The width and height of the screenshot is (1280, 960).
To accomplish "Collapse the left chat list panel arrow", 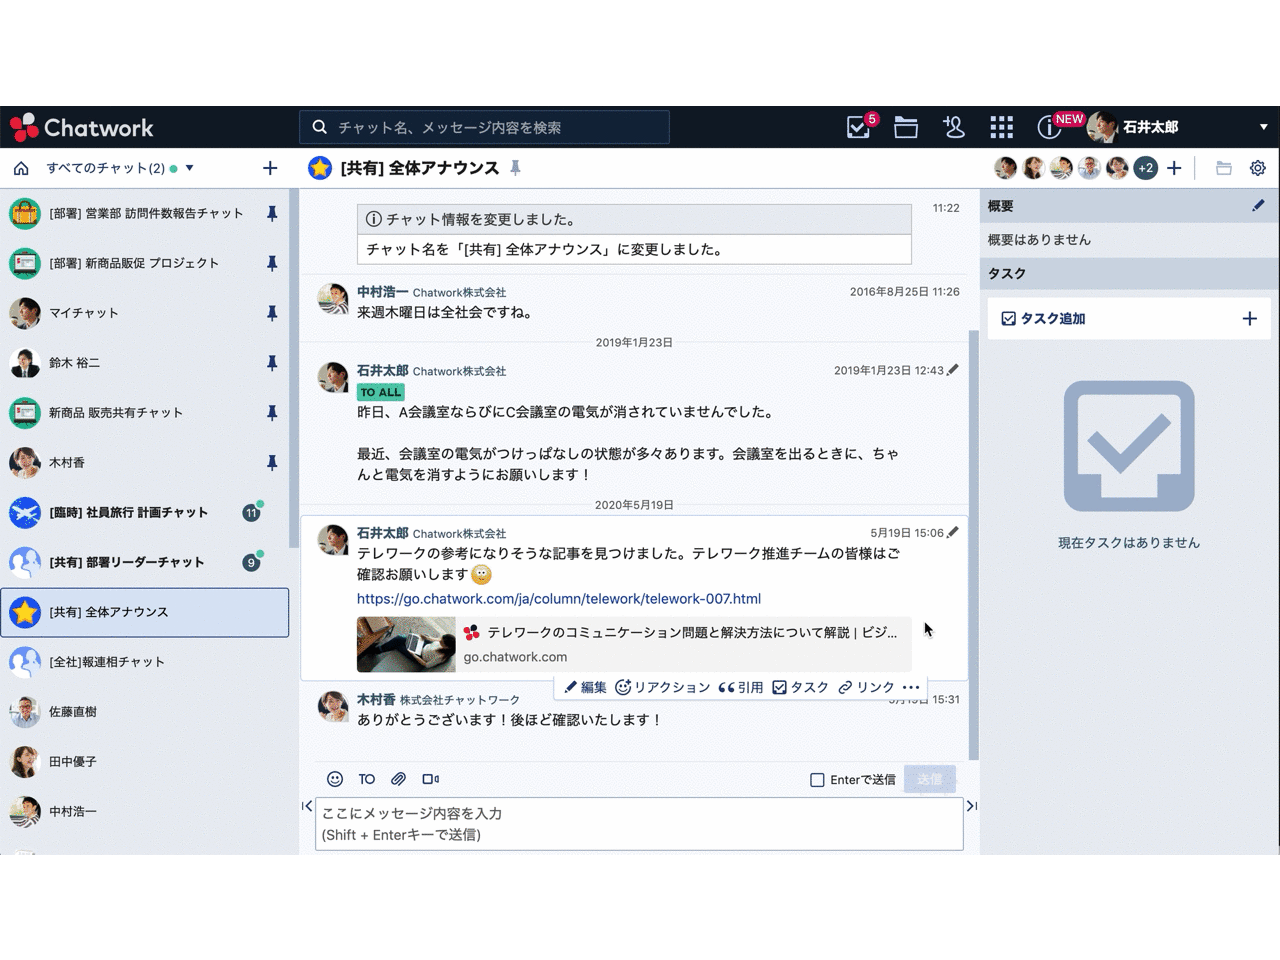I will (307, 806).
